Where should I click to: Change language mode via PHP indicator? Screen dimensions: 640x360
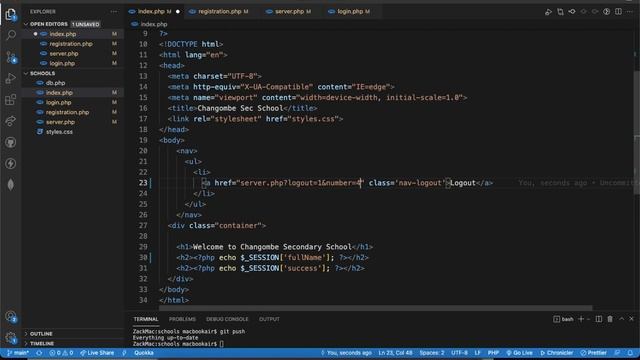(x=493, y=353)
